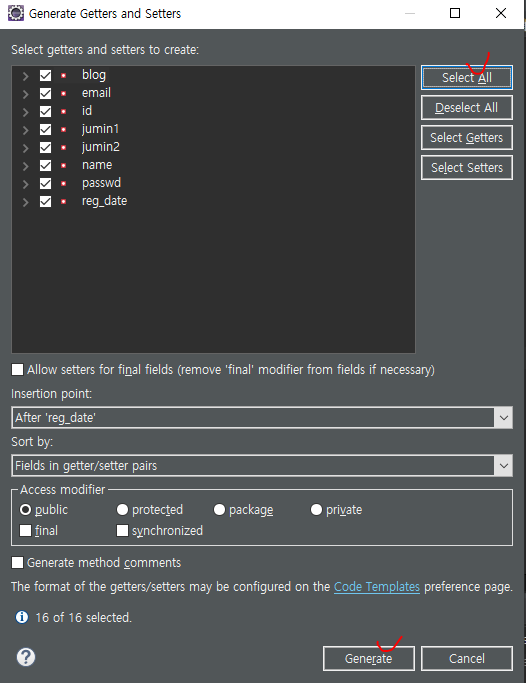Uncheck the jumin1 field checkbox
The image size is (526, 683).
[x=45, y=129]
